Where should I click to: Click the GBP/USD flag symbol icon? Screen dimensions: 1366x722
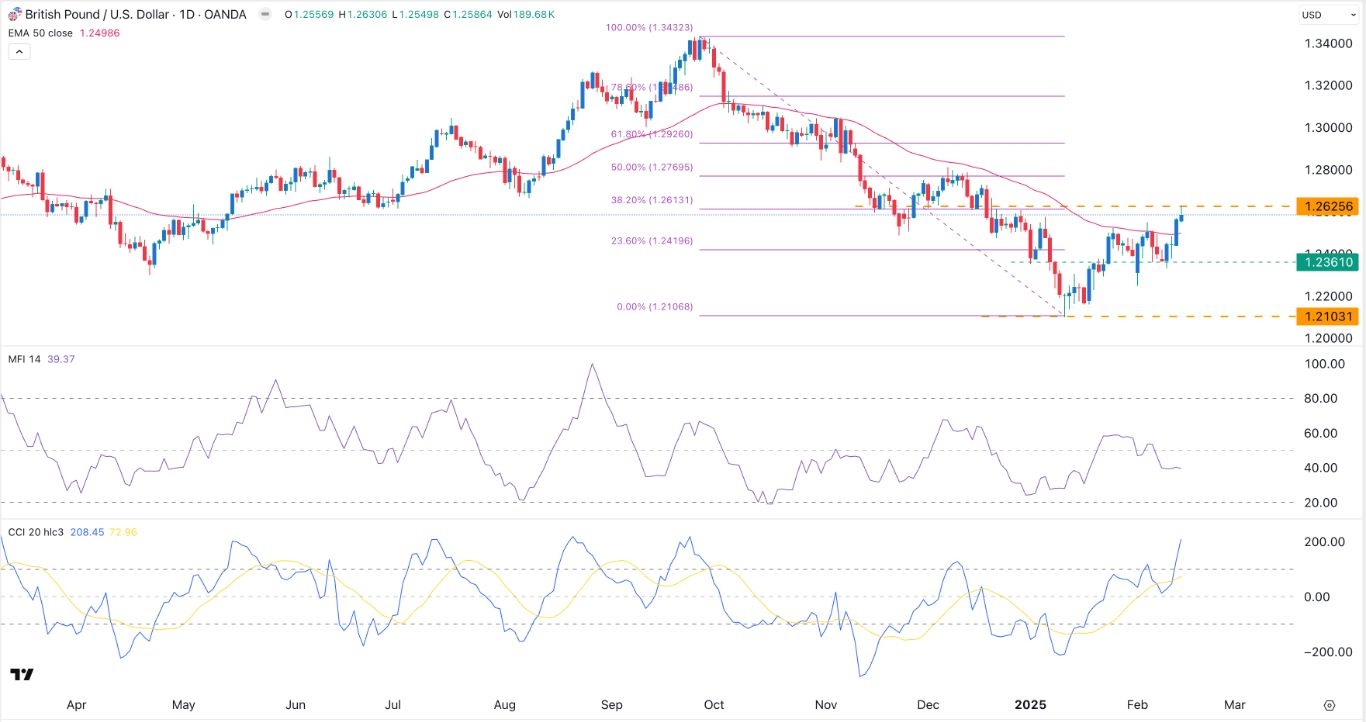point(8,14)
